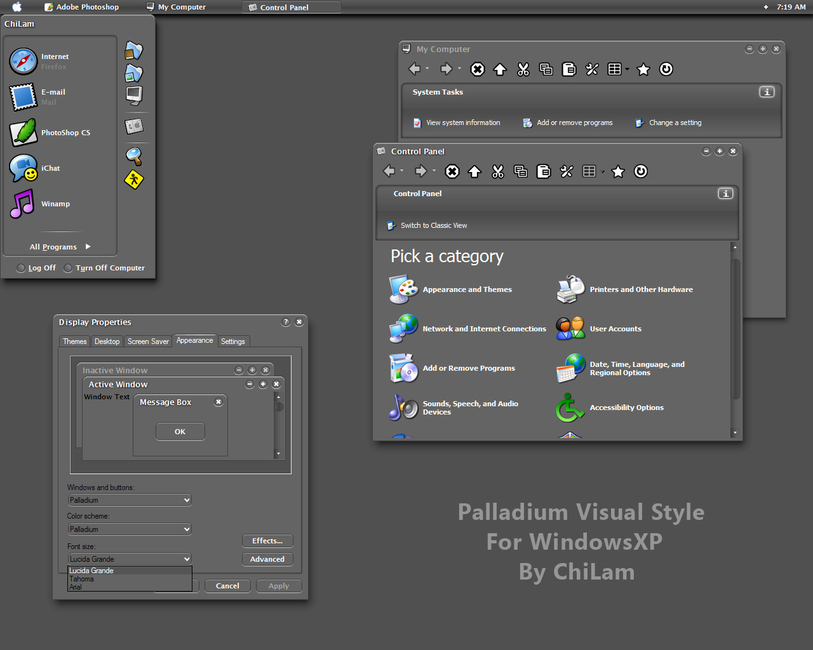Switch to the Screen Saver tab
813x650 pixels.
click(148, 341)
